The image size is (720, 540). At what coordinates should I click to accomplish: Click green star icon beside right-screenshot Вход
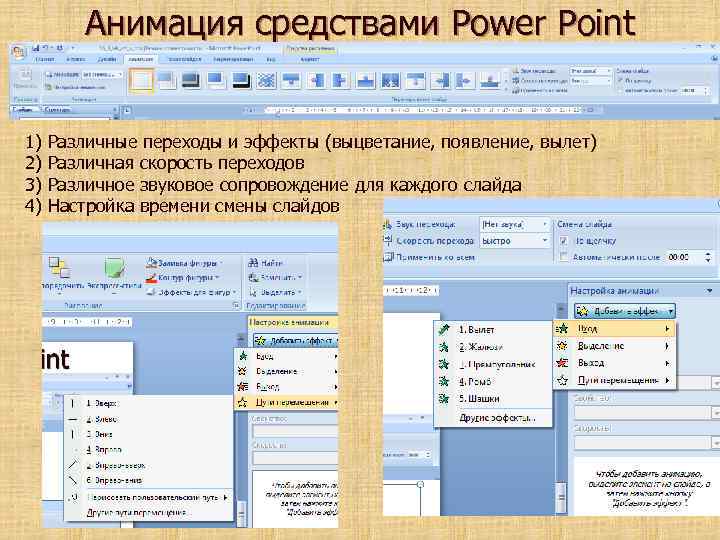click(562, 329)
